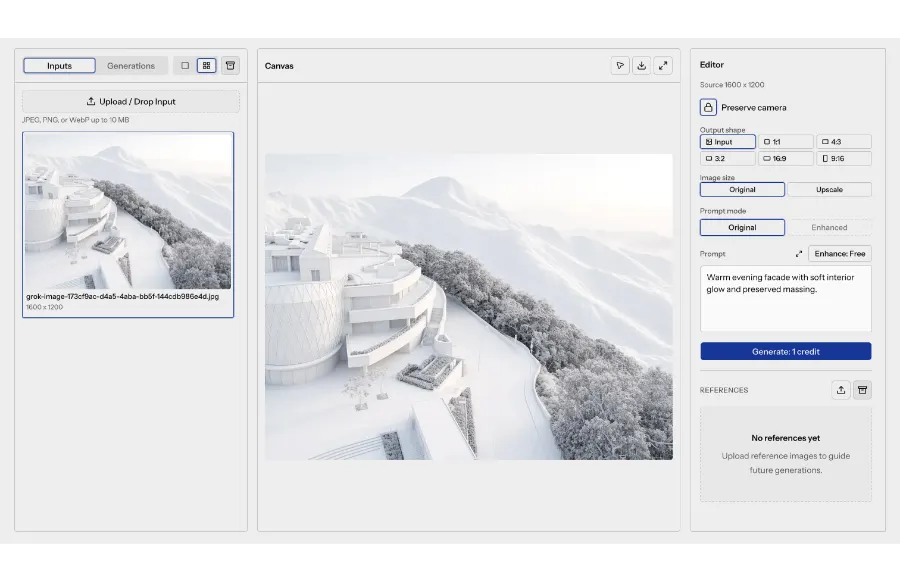Click the Source 1600 x 1200 text
Viewport: 900px width, 565px height.
732,84
